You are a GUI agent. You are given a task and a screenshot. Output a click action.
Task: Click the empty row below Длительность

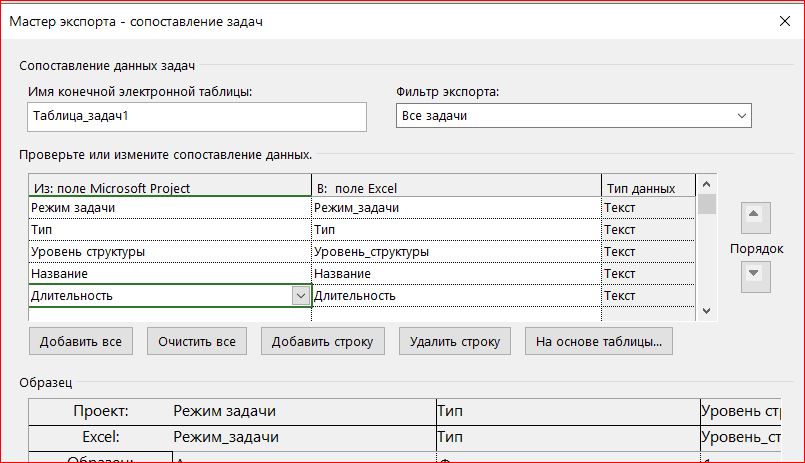168,314
